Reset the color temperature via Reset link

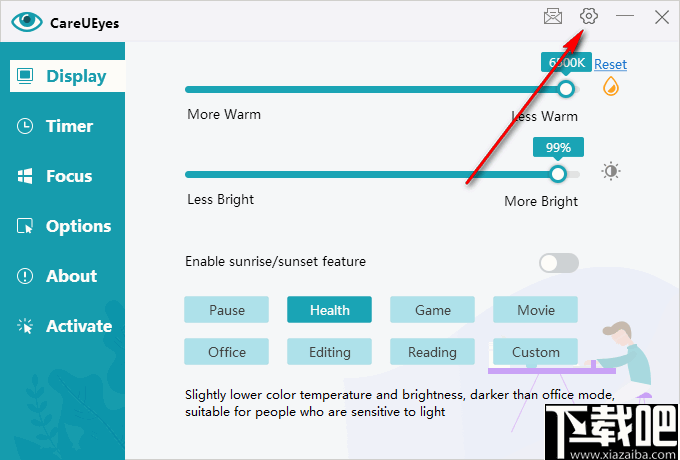610,65
